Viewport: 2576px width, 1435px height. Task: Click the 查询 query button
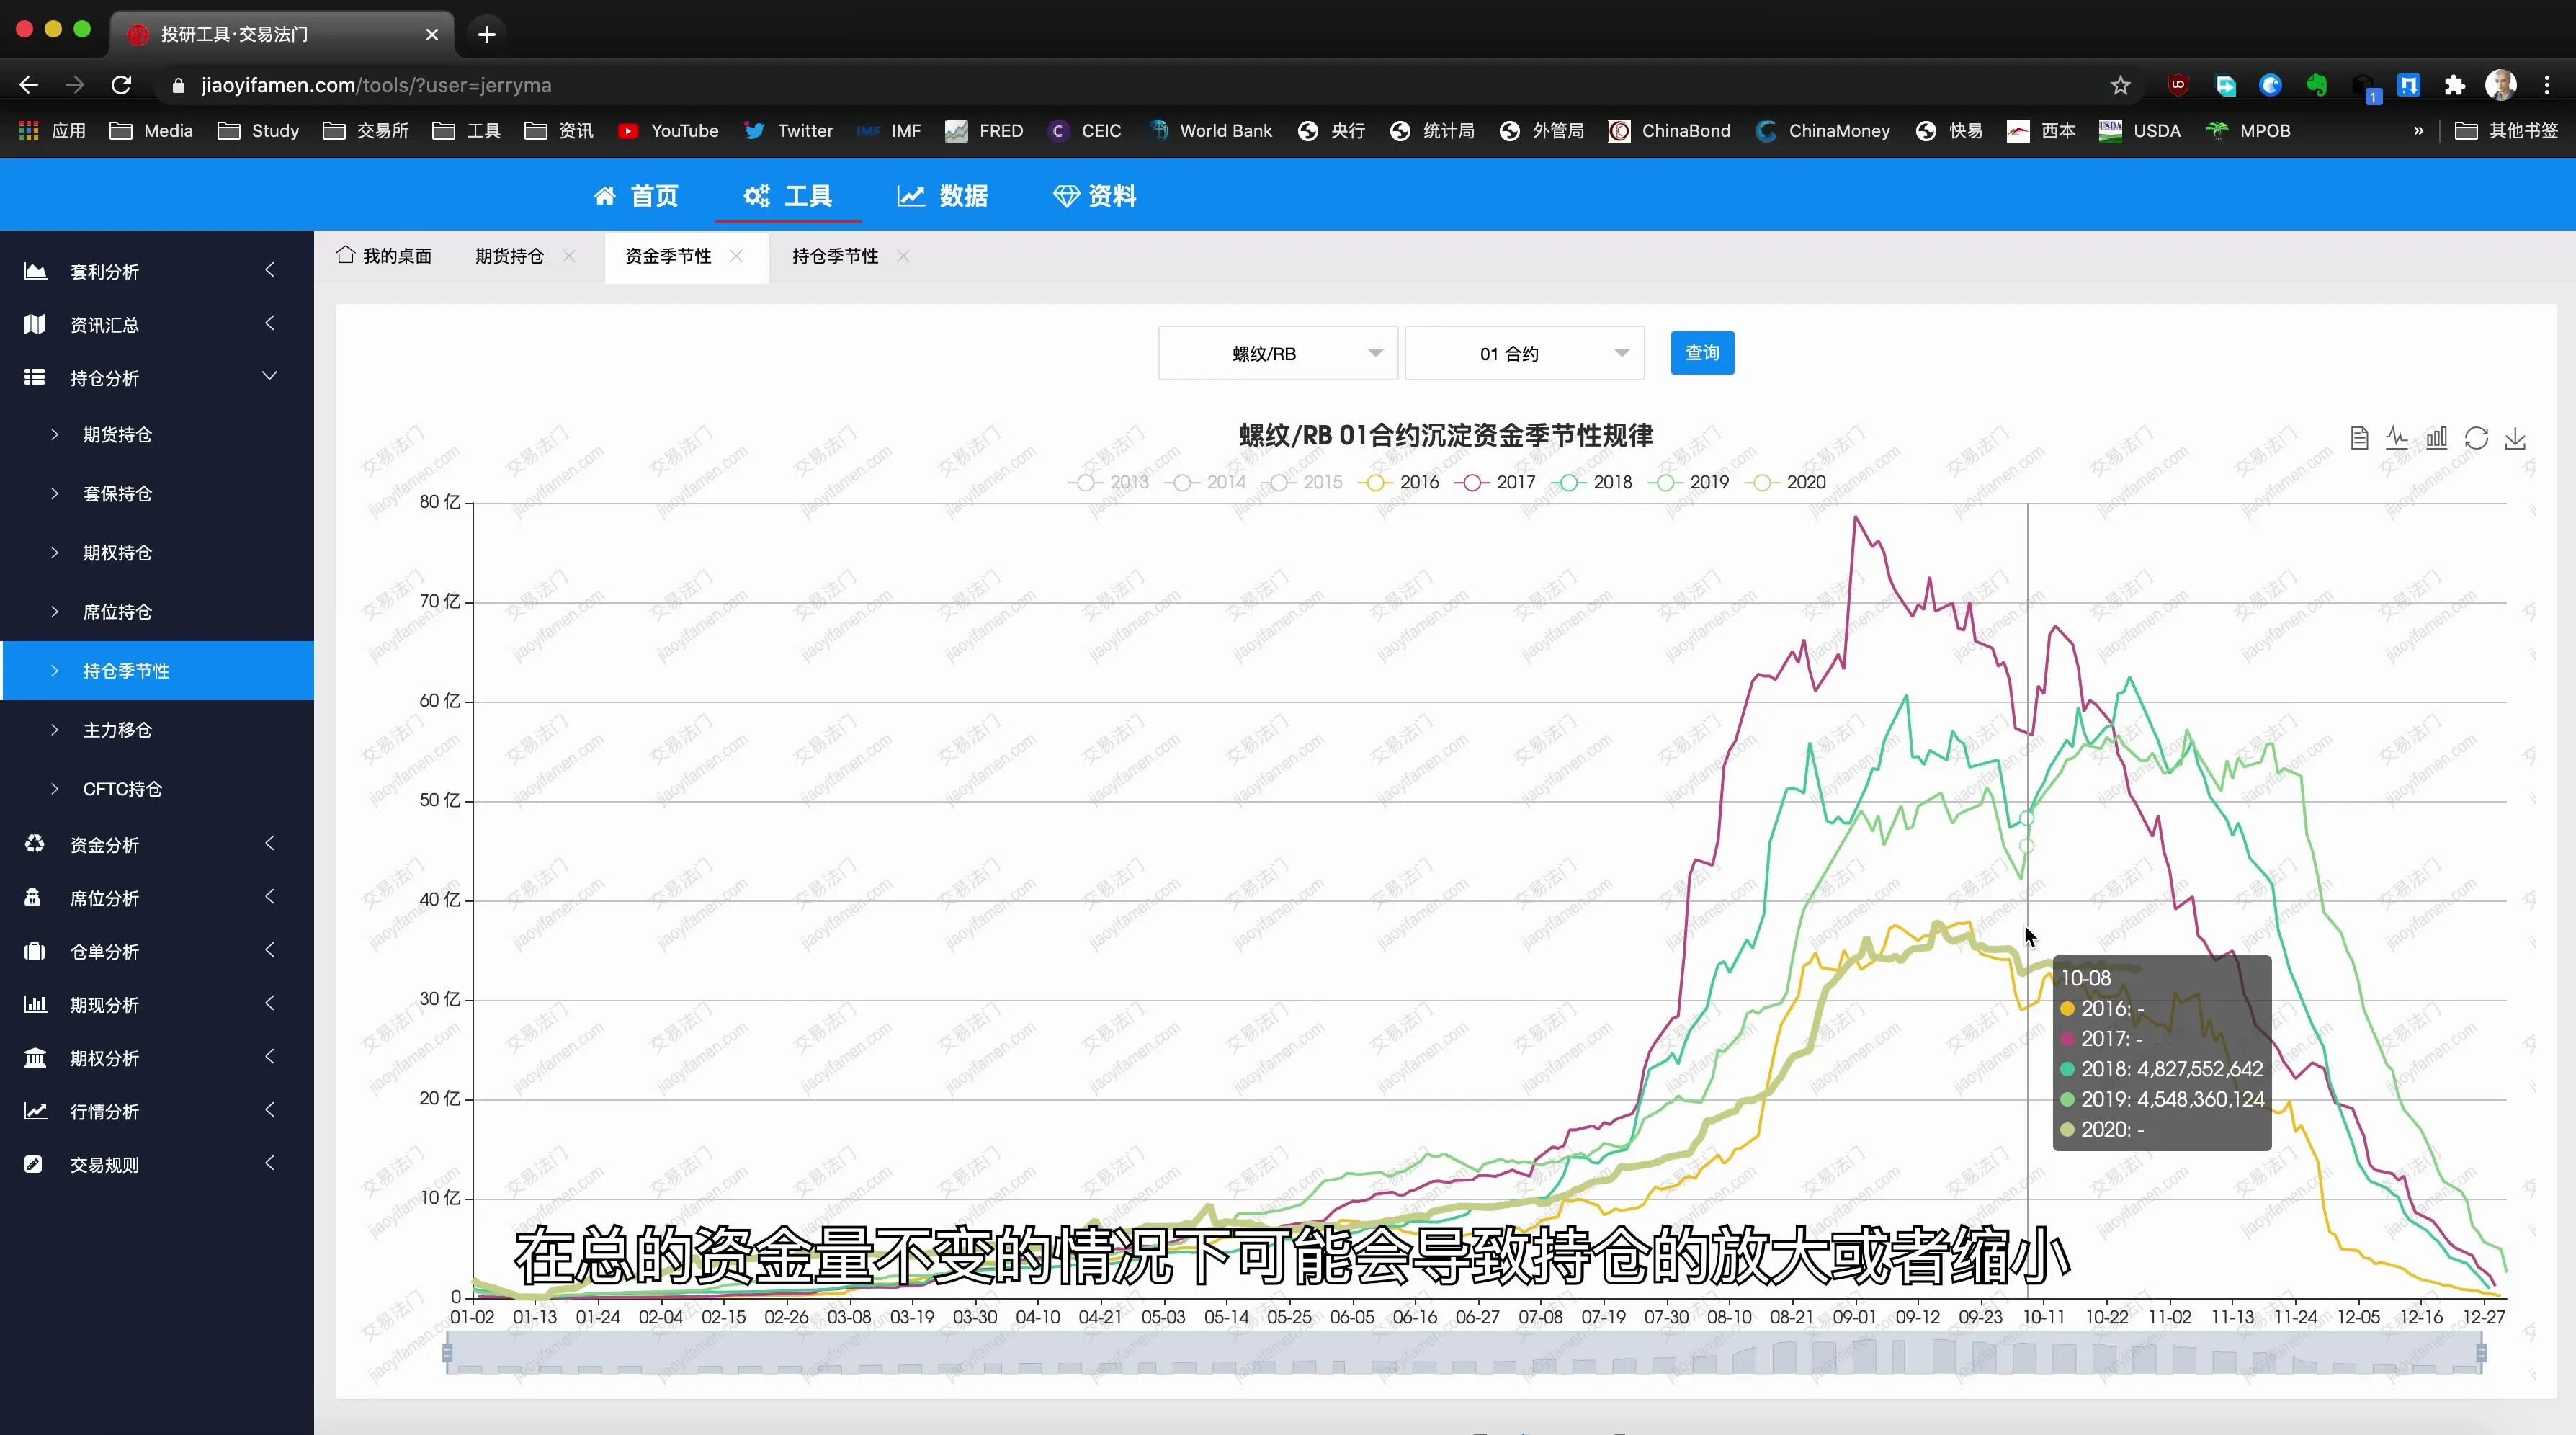tap(1702, 353)
